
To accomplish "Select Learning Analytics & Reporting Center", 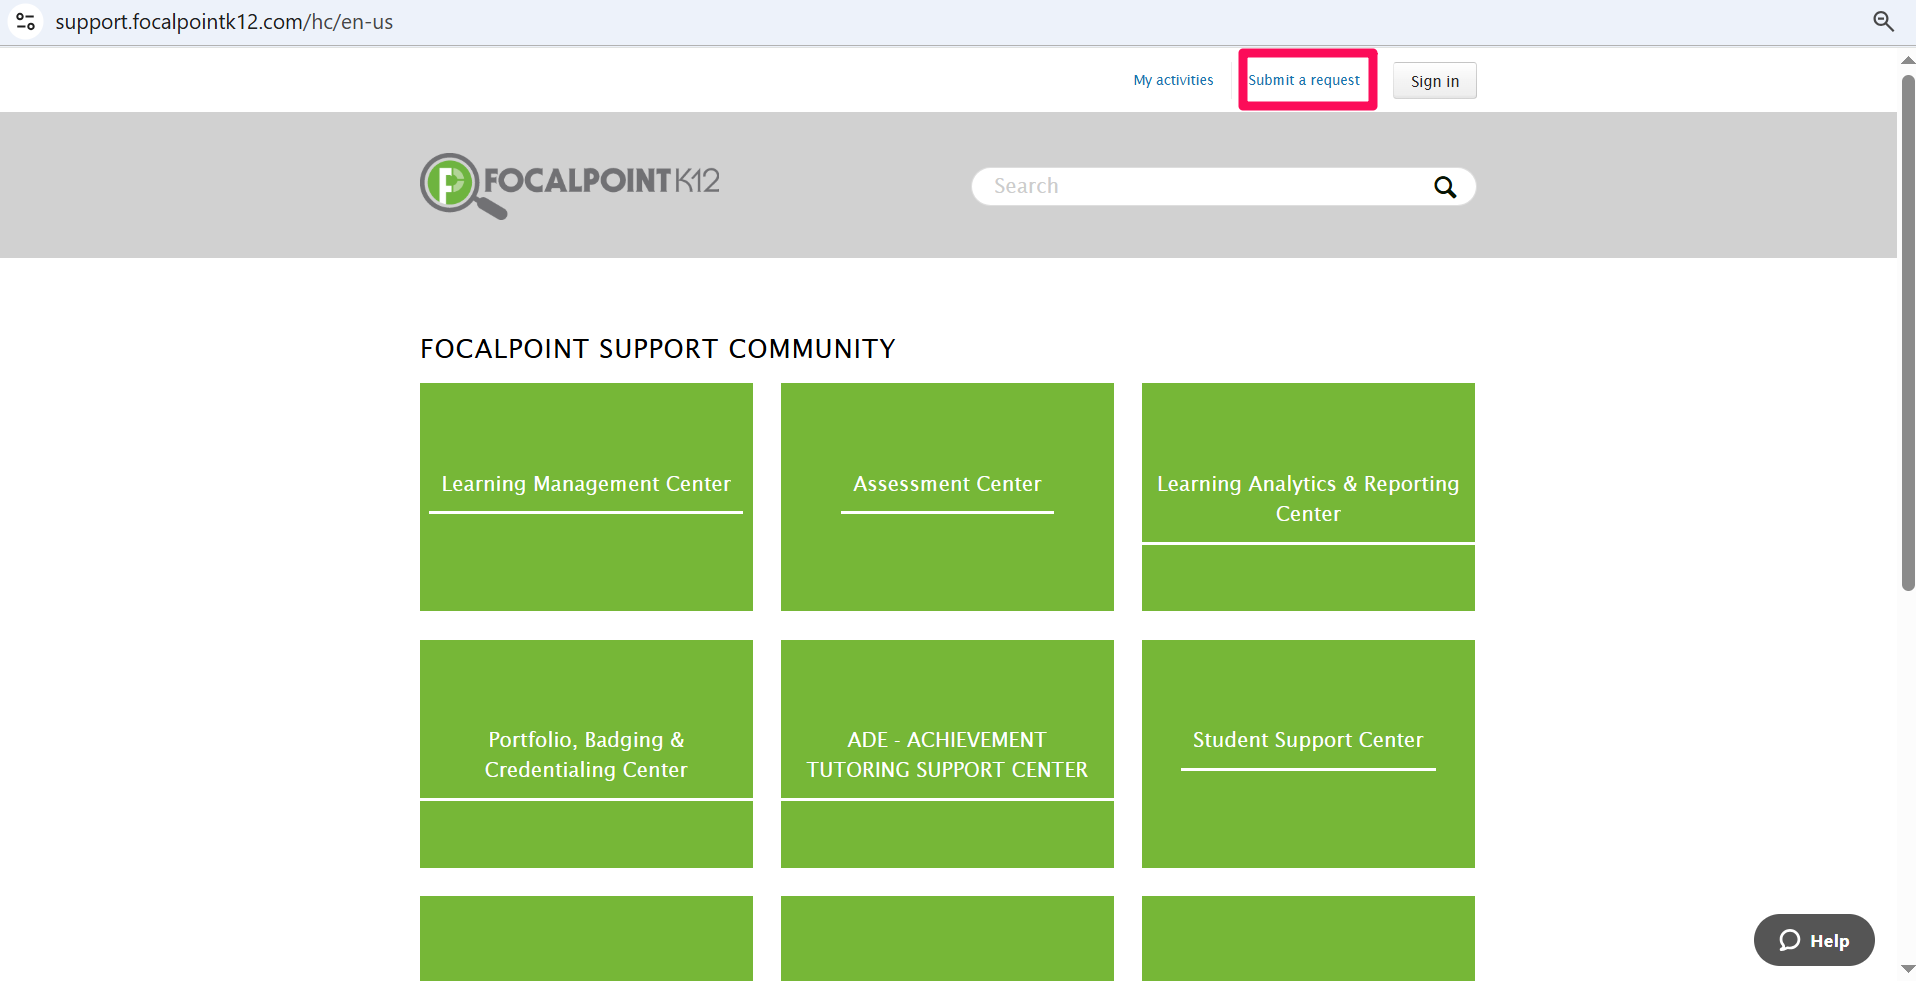I will tap(1308, 497).
